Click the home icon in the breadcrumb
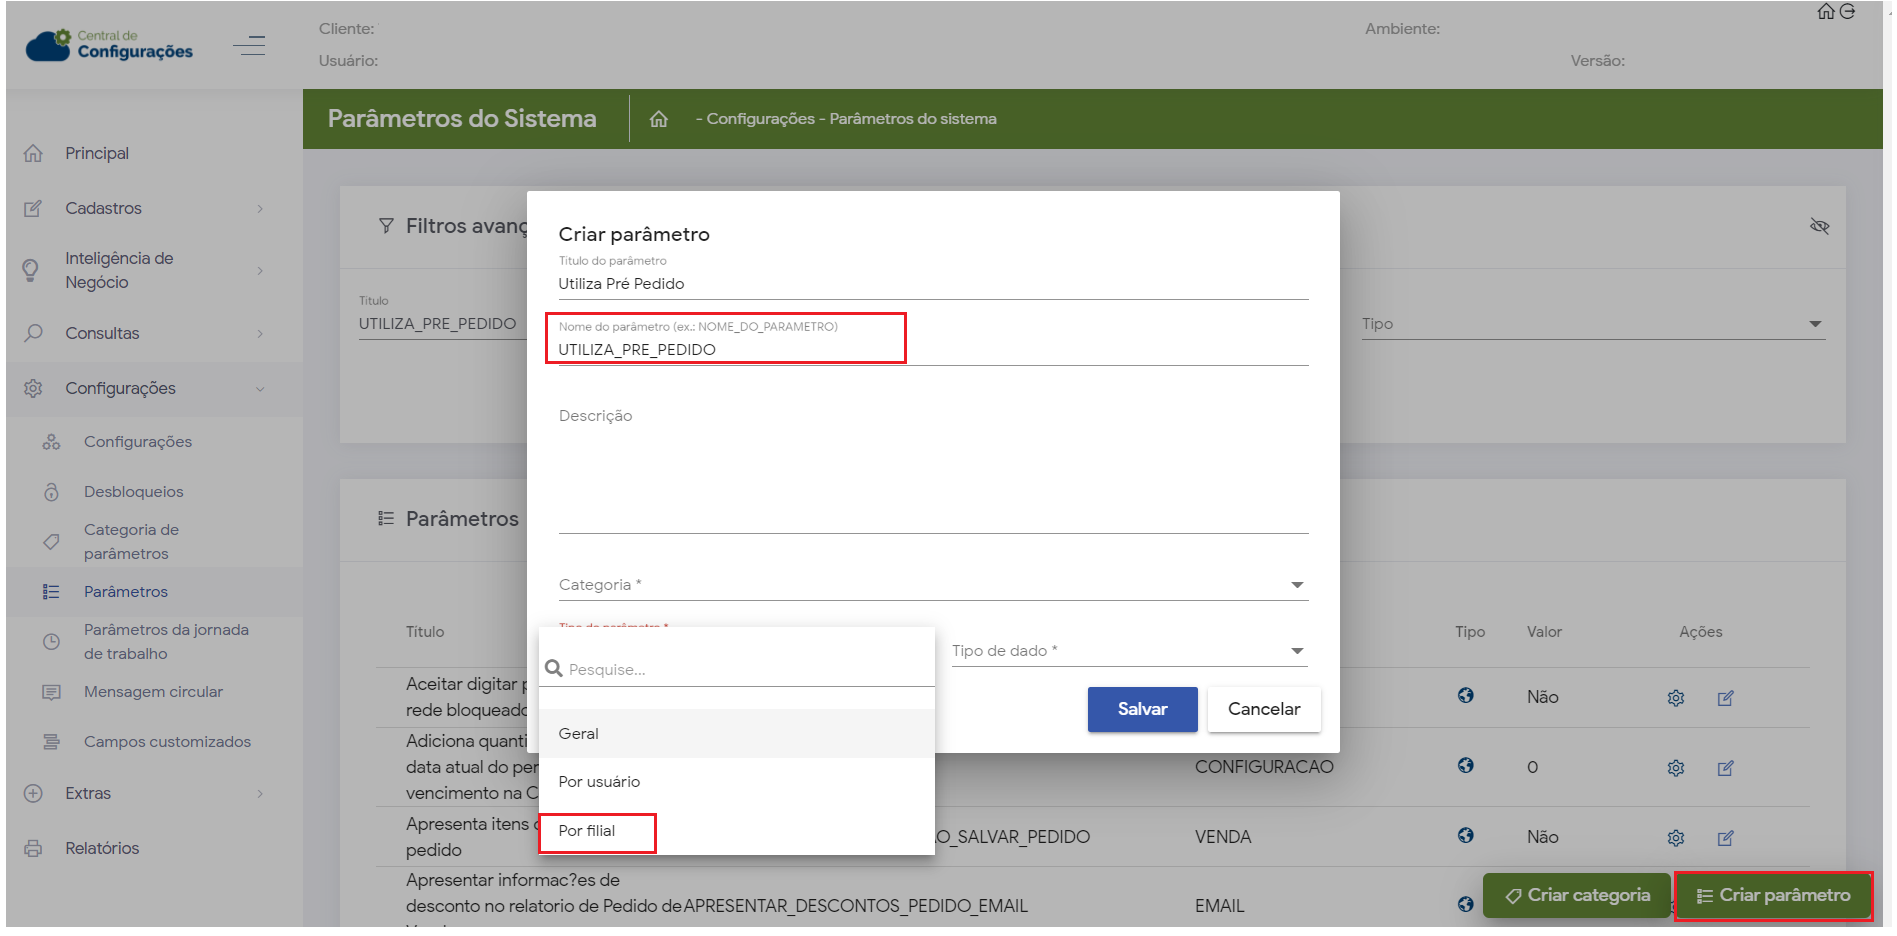 (x=658, y=119)
